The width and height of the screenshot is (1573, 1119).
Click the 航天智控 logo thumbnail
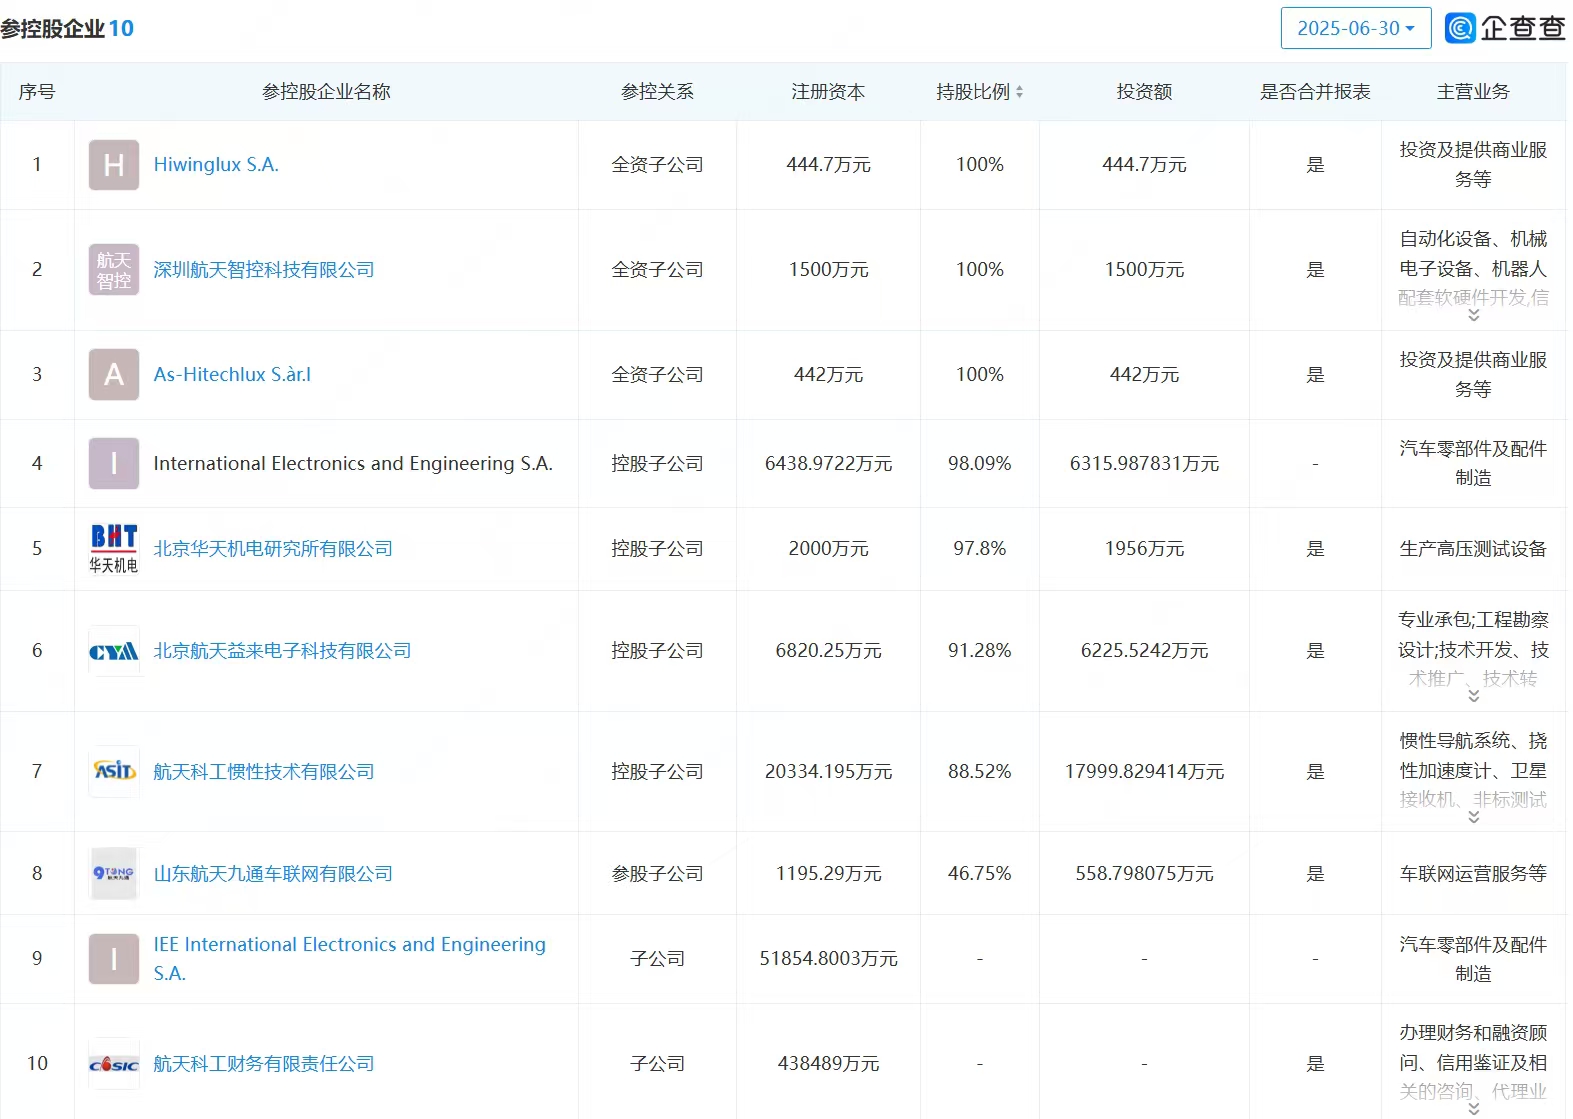(114, 270)
